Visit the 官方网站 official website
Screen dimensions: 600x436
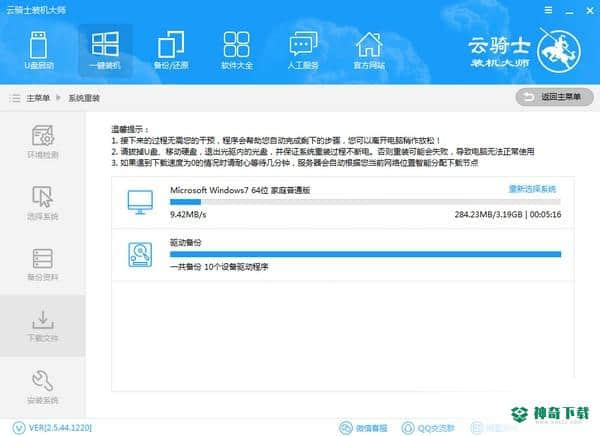[x=369, y=50]
